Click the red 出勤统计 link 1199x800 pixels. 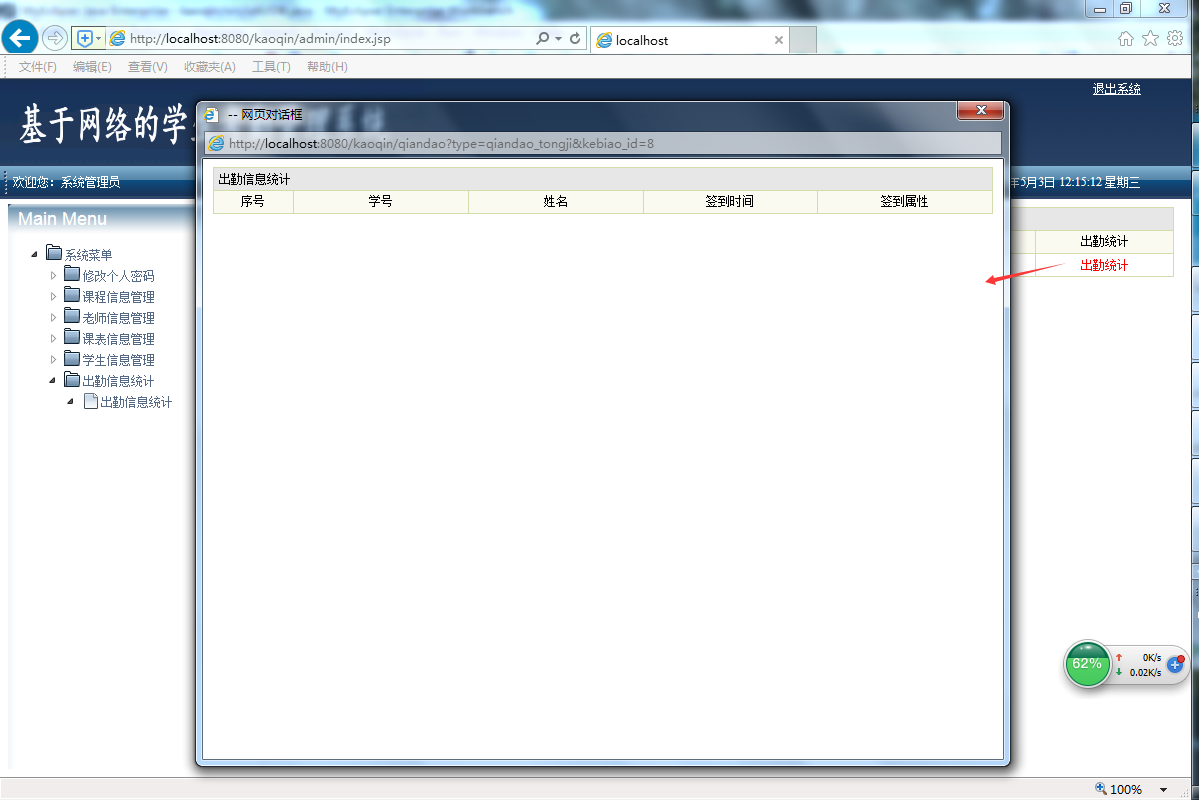[1103, 265]
